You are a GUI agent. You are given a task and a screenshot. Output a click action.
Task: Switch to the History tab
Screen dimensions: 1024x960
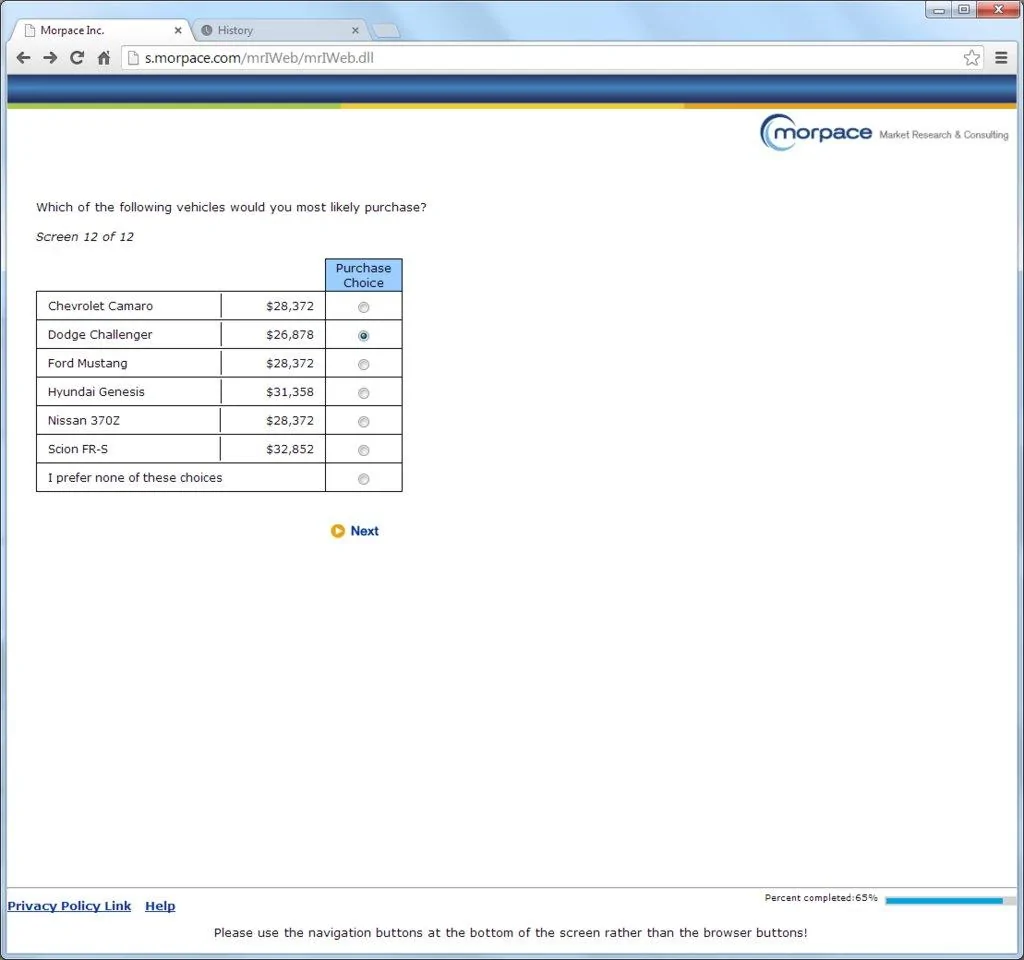coord(281,30)
